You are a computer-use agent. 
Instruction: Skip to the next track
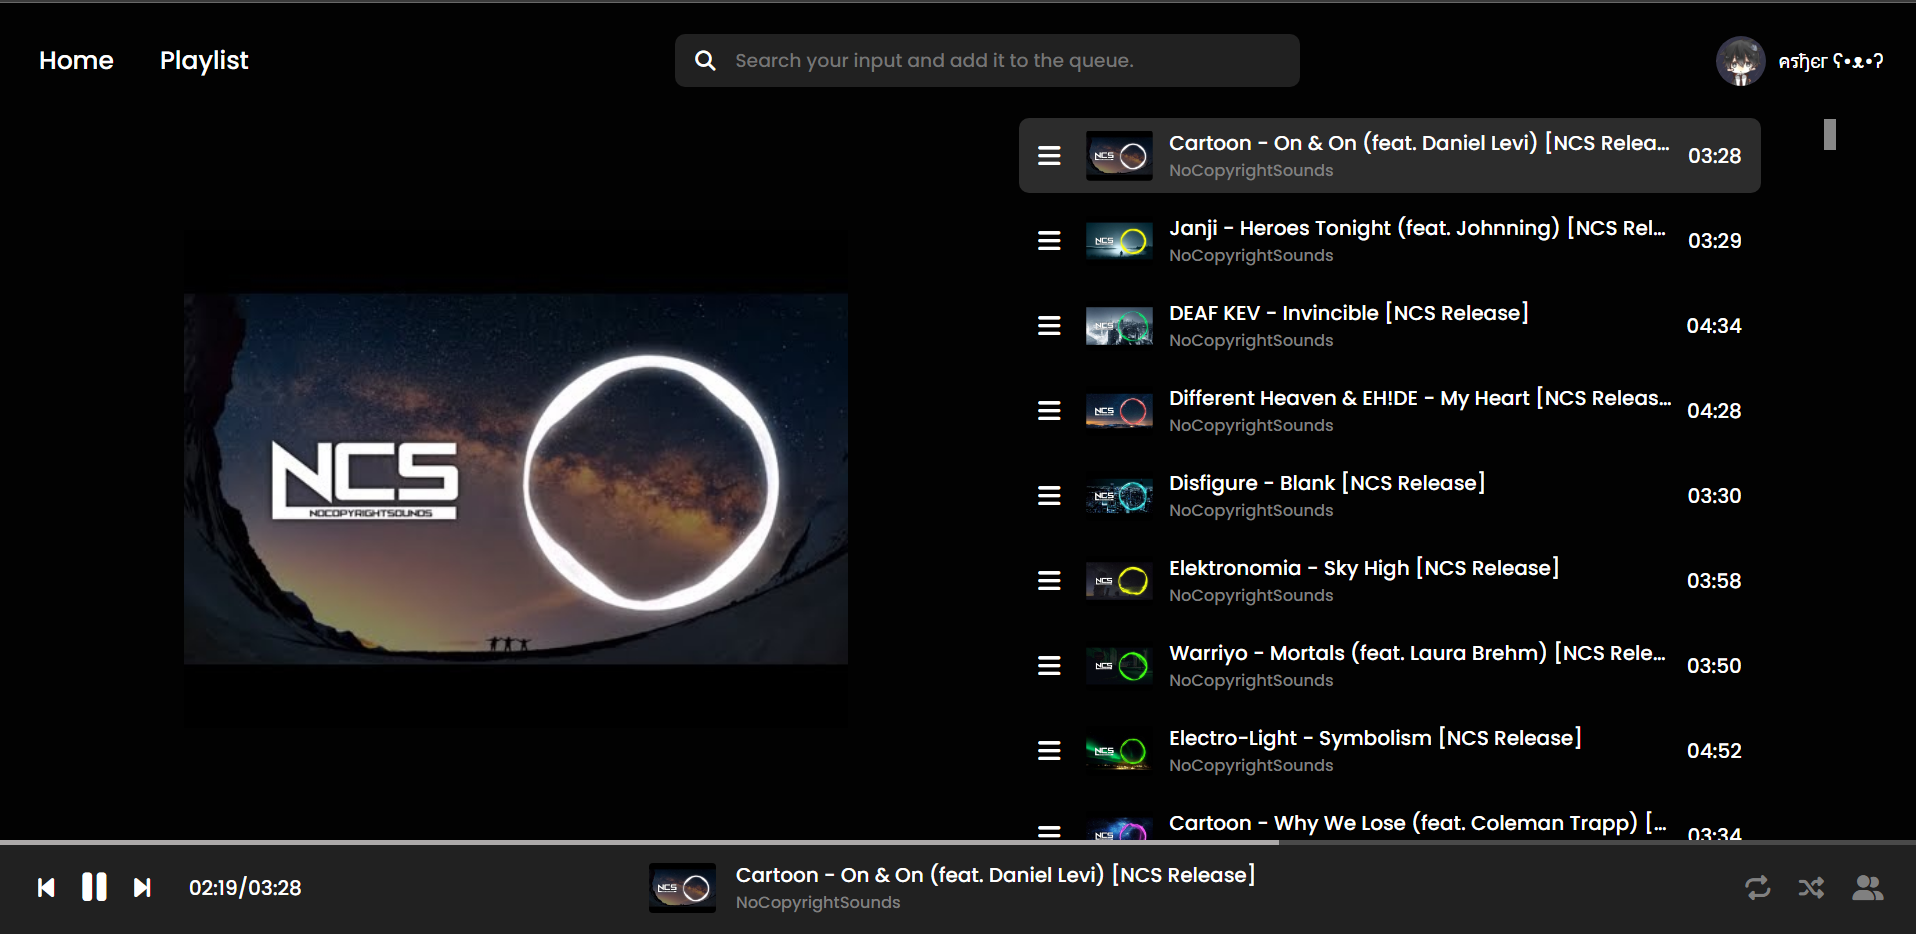(x=142, y=888)
